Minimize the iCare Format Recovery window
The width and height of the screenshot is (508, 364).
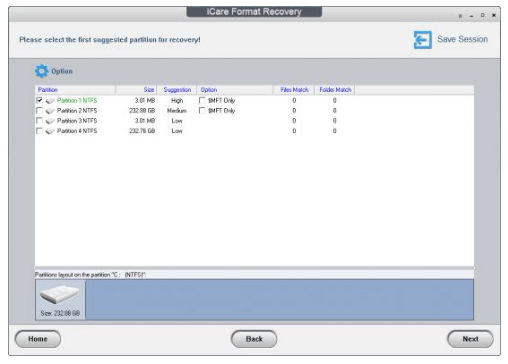[471, 16]
